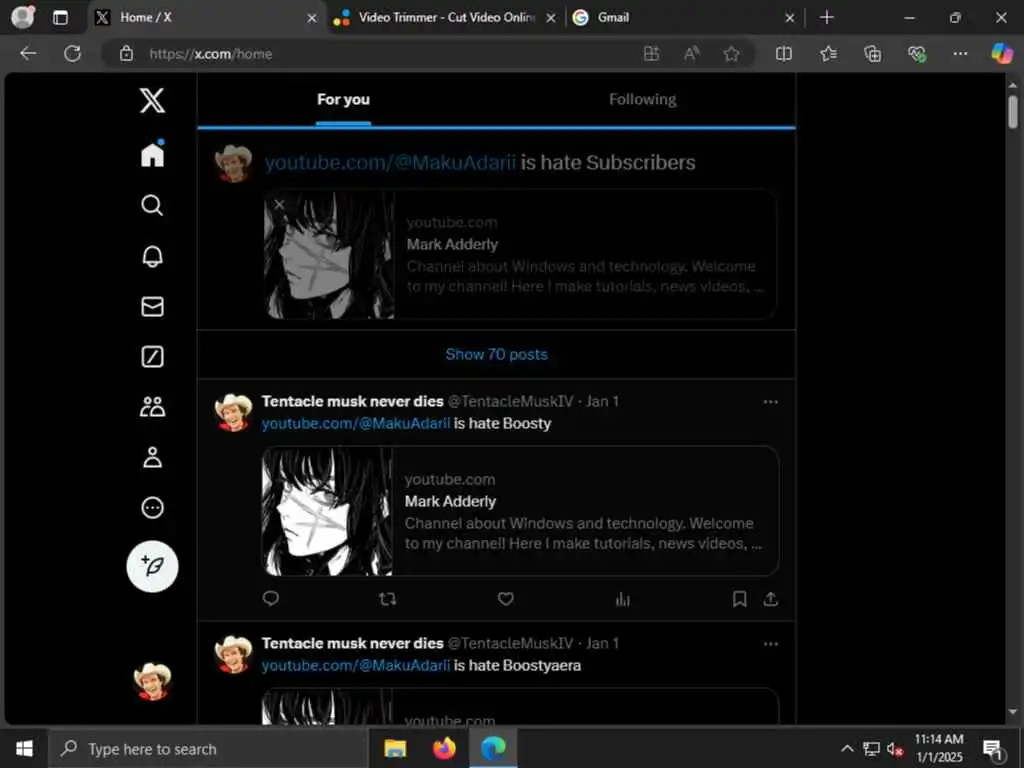1024x768 pixels.
Task: Open the Action Center notifications icon
Action: tap(993, 749)
